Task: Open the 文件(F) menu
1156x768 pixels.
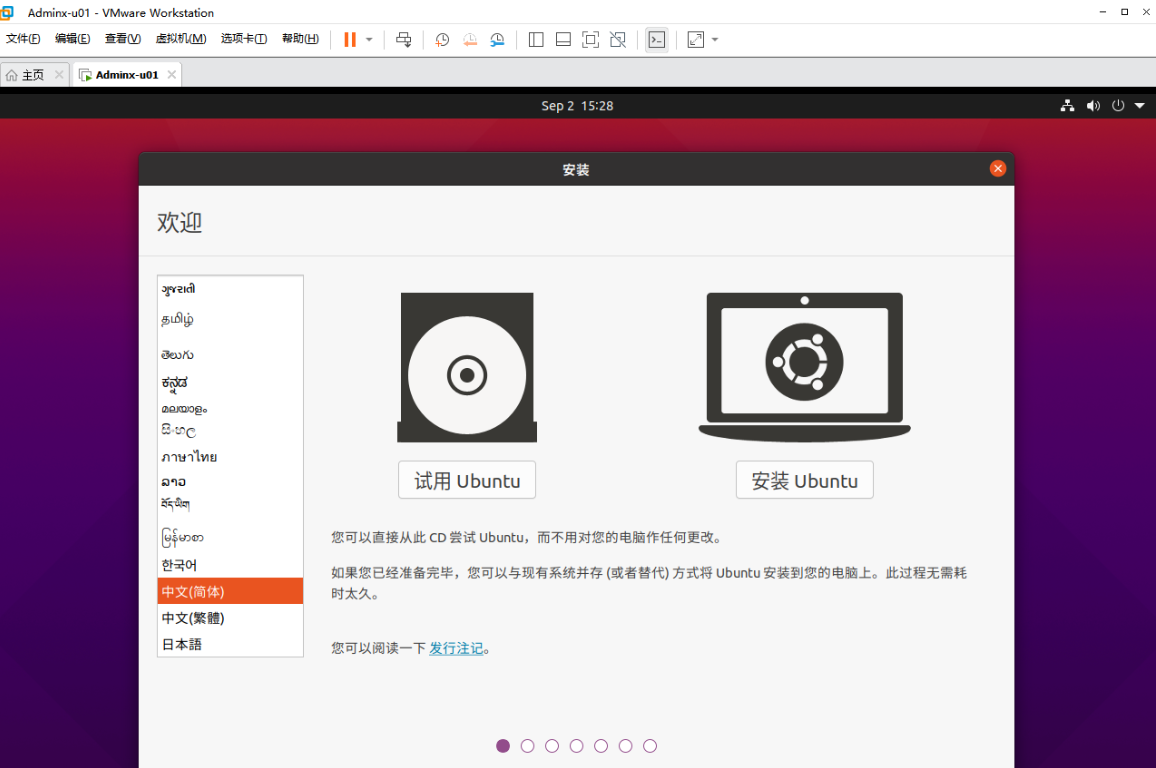Action: point(23,38)
